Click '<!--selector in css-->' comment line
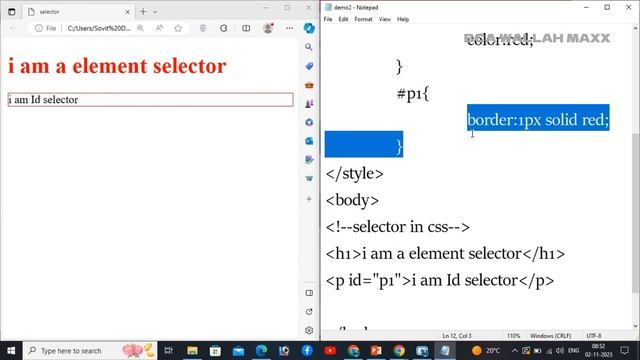Image resolution: width=640 pixels, height=360 pixels. 398,227
